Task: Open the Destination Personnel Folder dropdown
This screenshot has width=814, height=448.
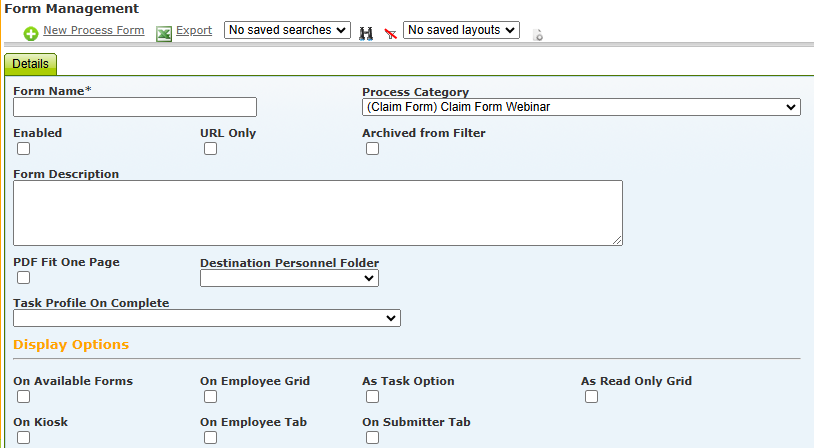Action: [x=289, y=278]
